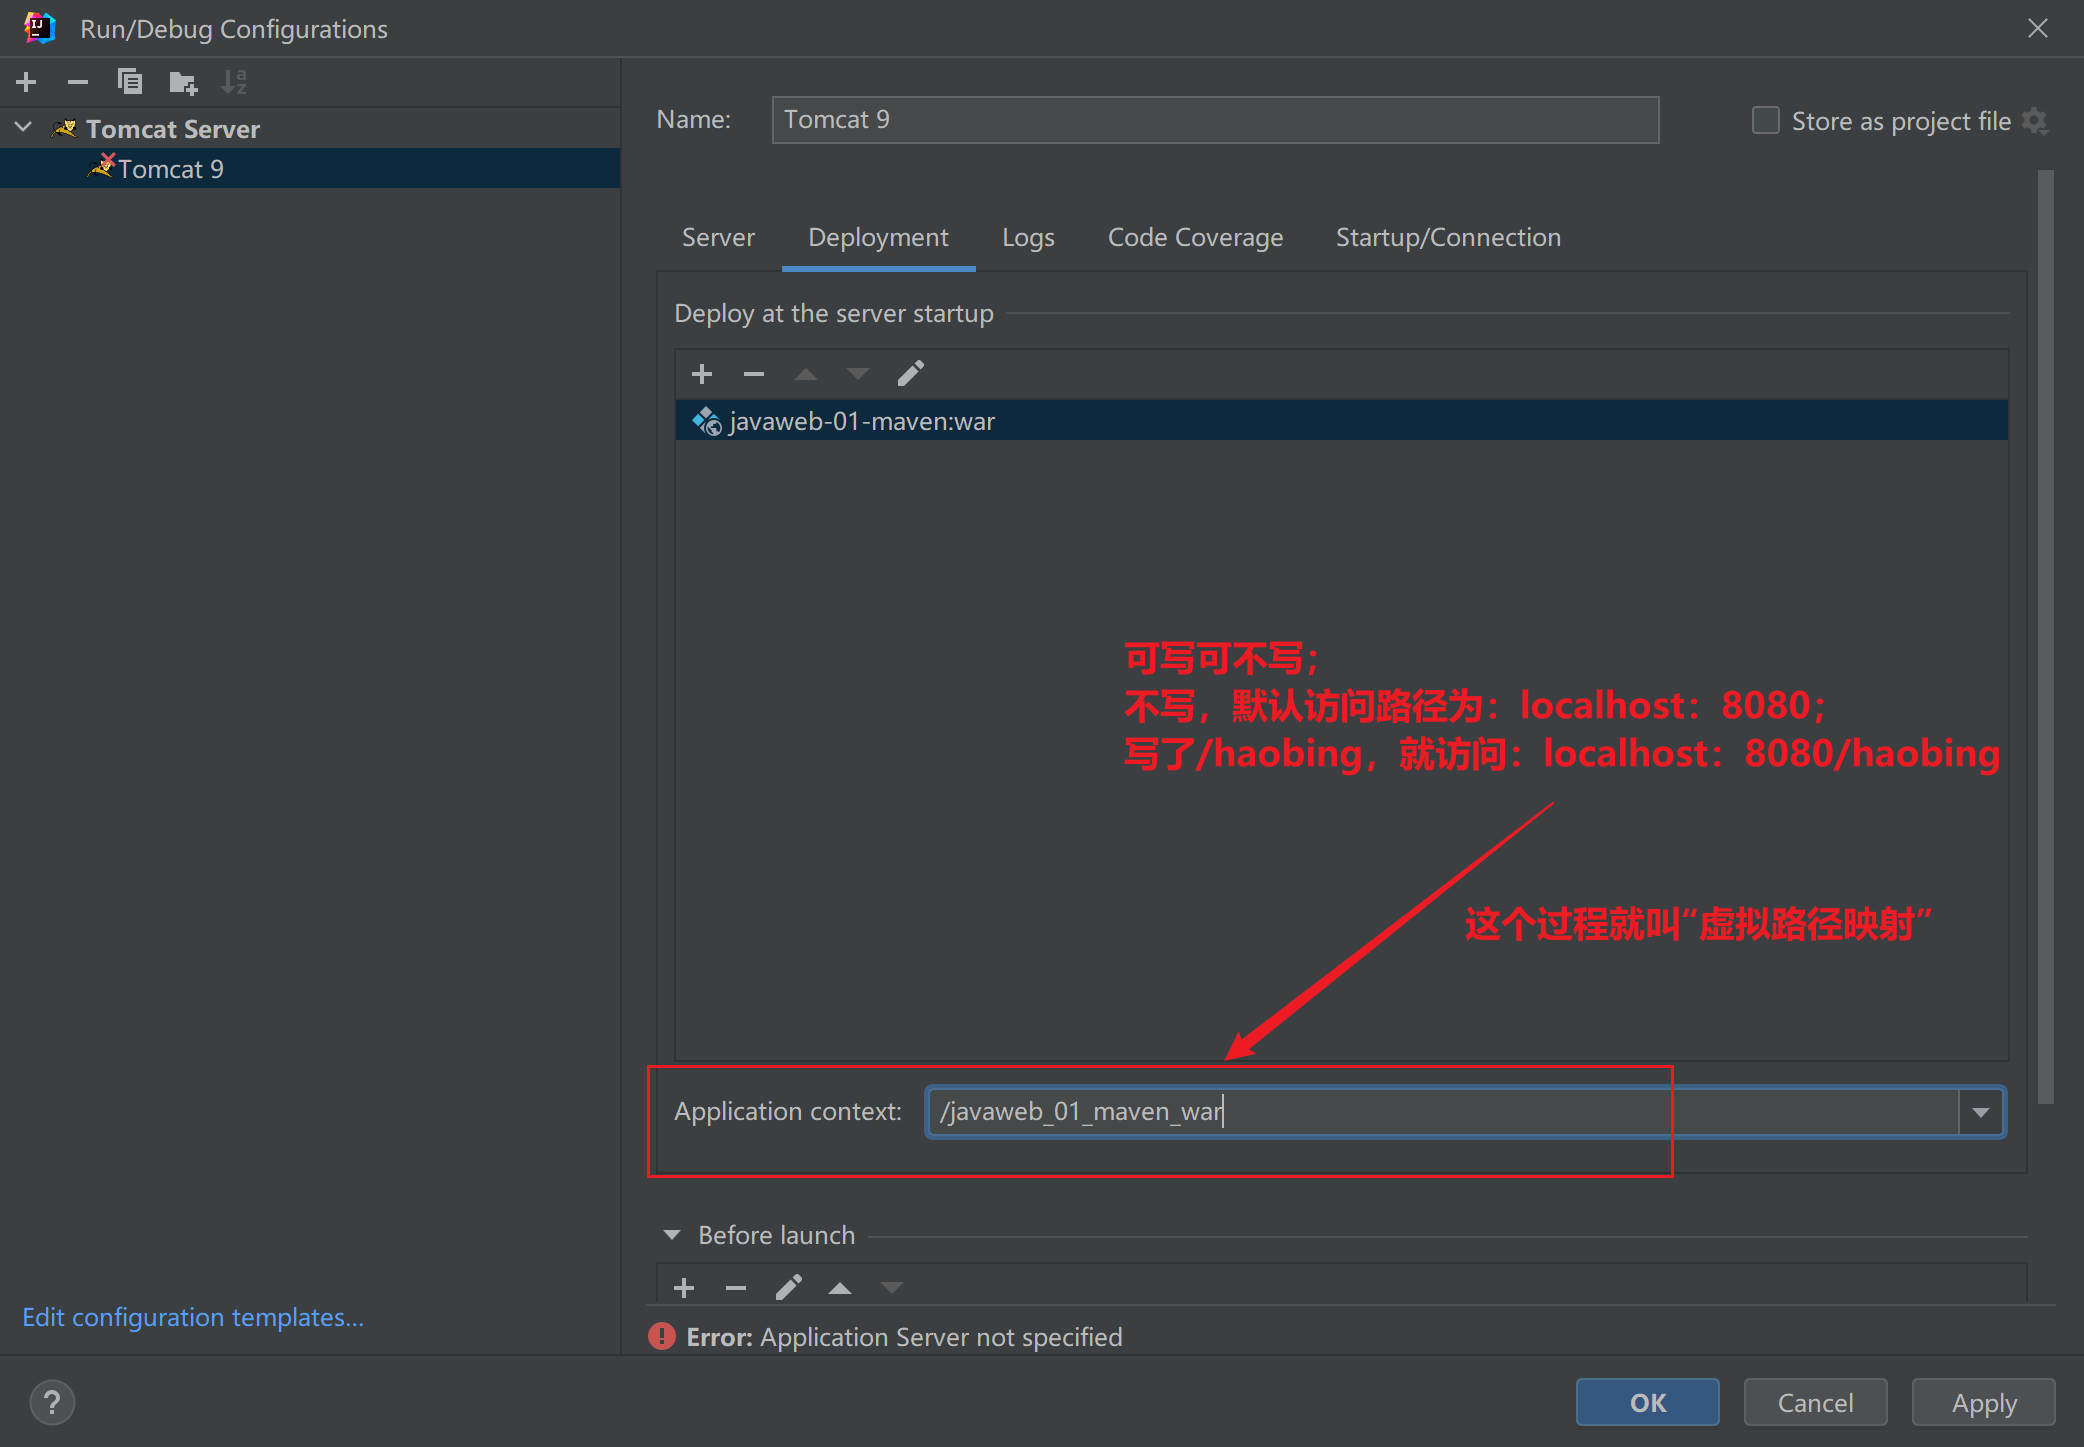Click the move deployment up arrow icon

click(808, 374)
